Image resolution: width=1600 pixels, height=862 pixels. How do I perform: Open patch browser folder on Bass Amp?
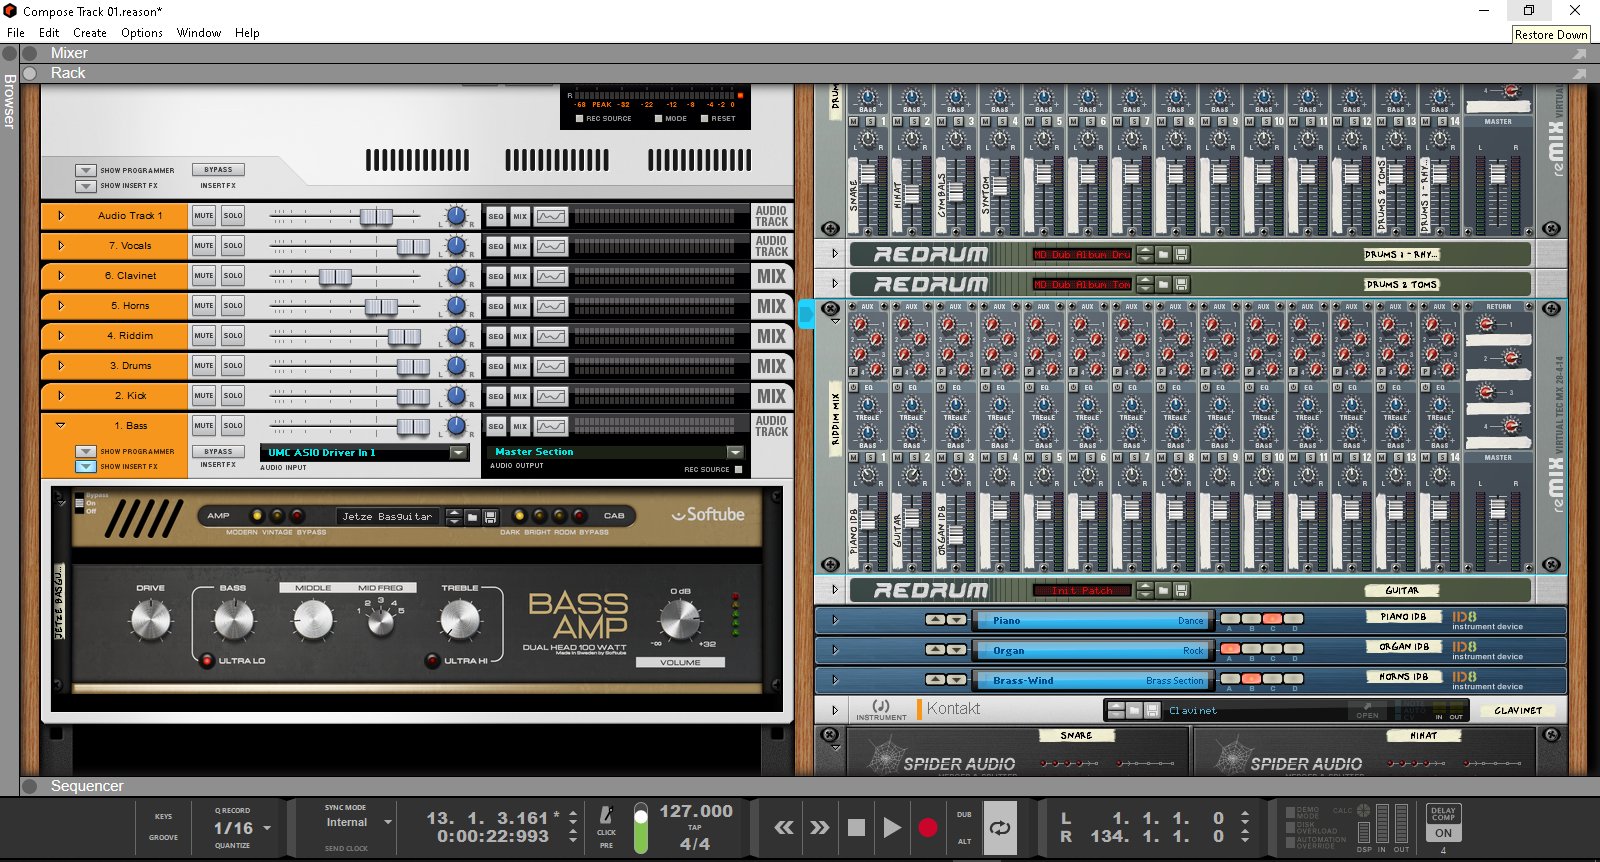click(x=472, y=517)
